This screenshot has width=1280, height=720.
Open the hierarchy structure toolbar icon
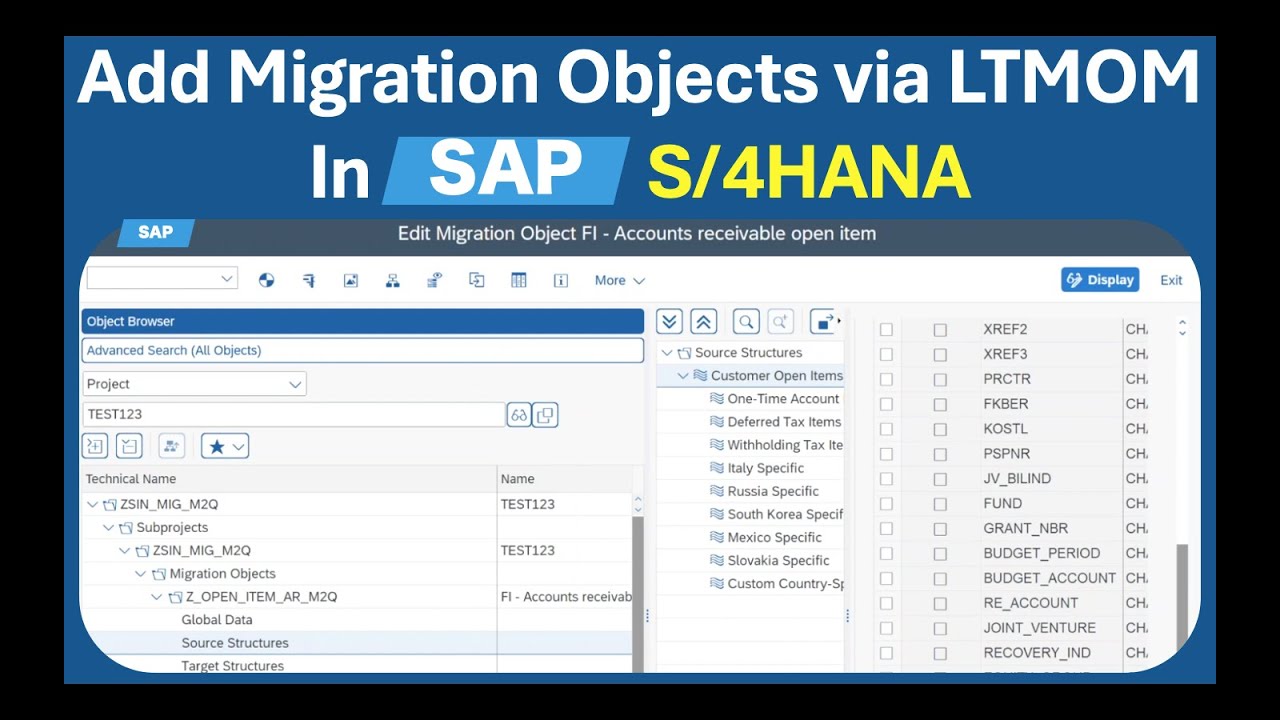393,281
